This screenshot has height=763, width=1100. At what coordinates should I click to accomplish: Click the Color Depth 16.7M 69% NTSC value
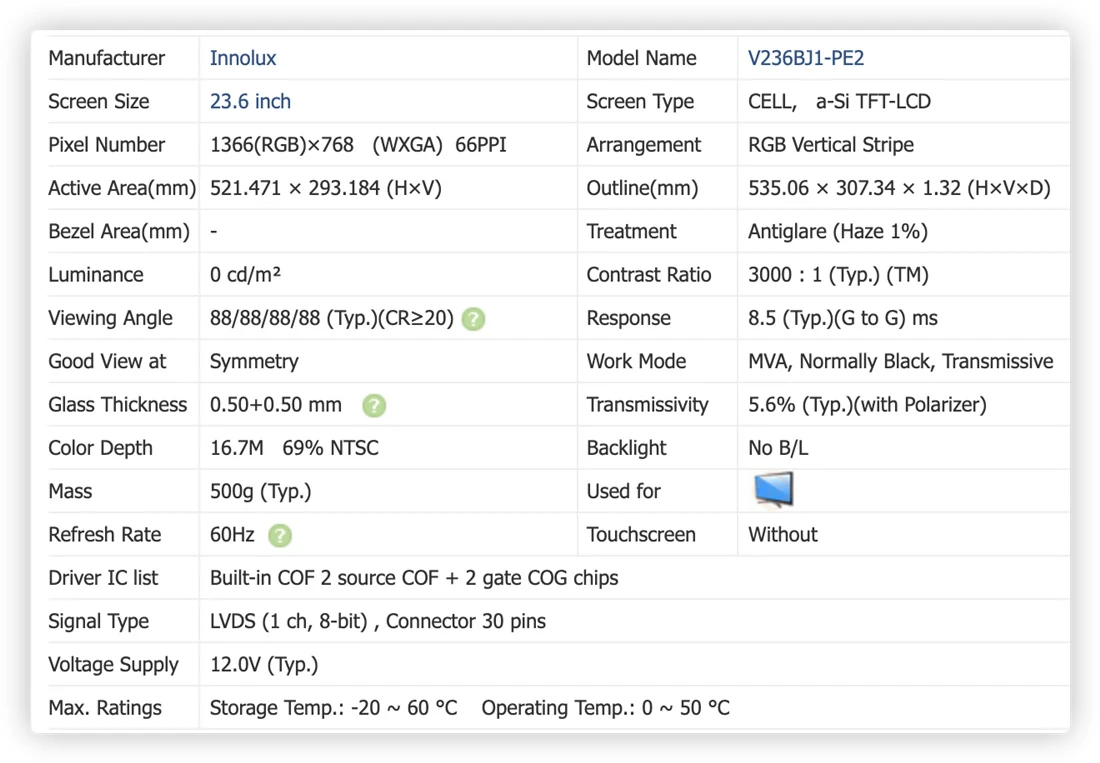294,448
